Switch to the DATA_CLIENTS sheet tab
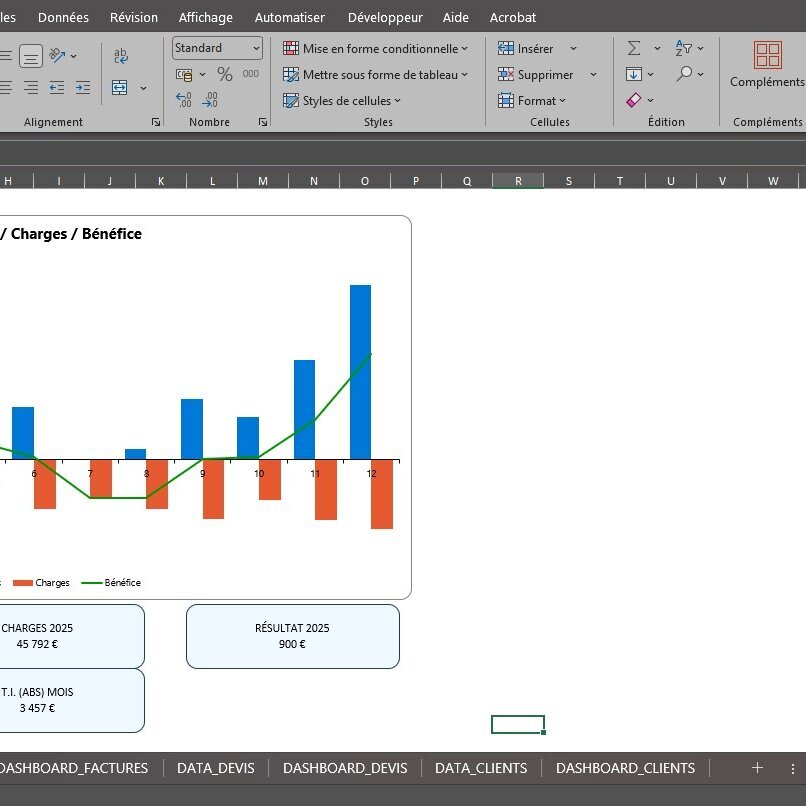The height and width of the screenshot is (806, 806). [481, 768]
